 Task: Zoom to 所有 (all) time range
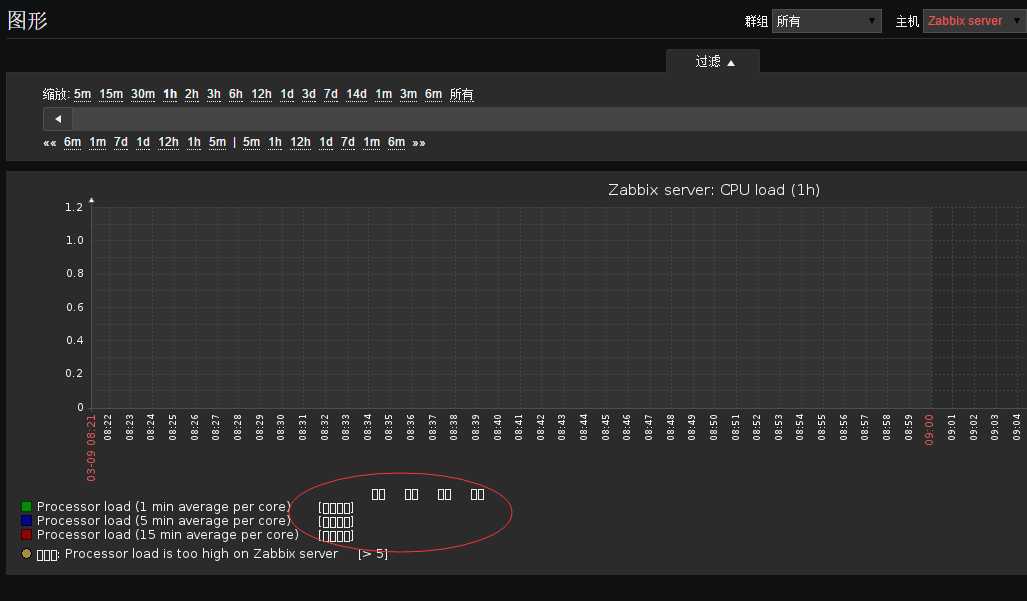(x=462, y=94)
